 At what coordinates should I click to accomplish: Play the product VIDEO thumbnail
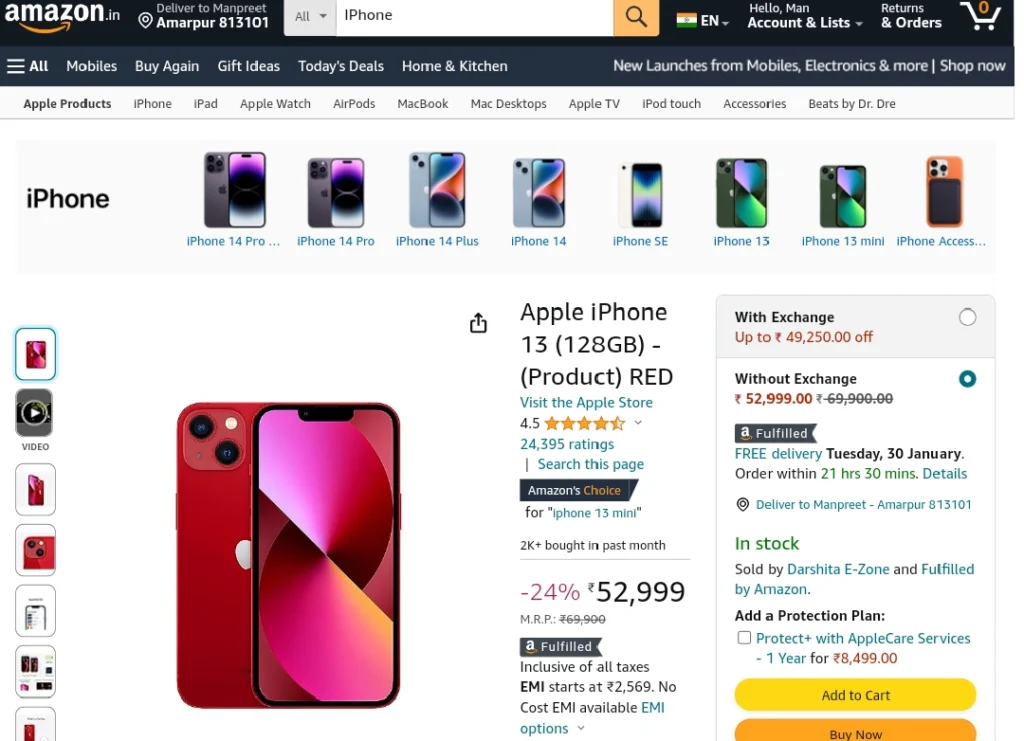(35, 413)
